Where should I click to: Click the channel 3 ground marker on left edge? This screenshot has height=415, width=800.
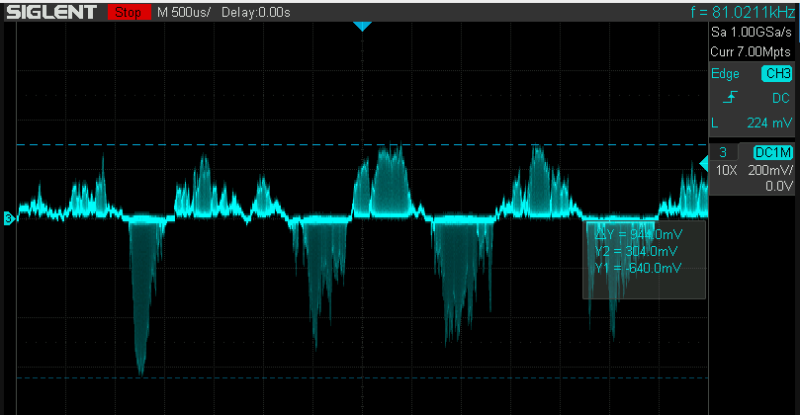click(8, 218)
